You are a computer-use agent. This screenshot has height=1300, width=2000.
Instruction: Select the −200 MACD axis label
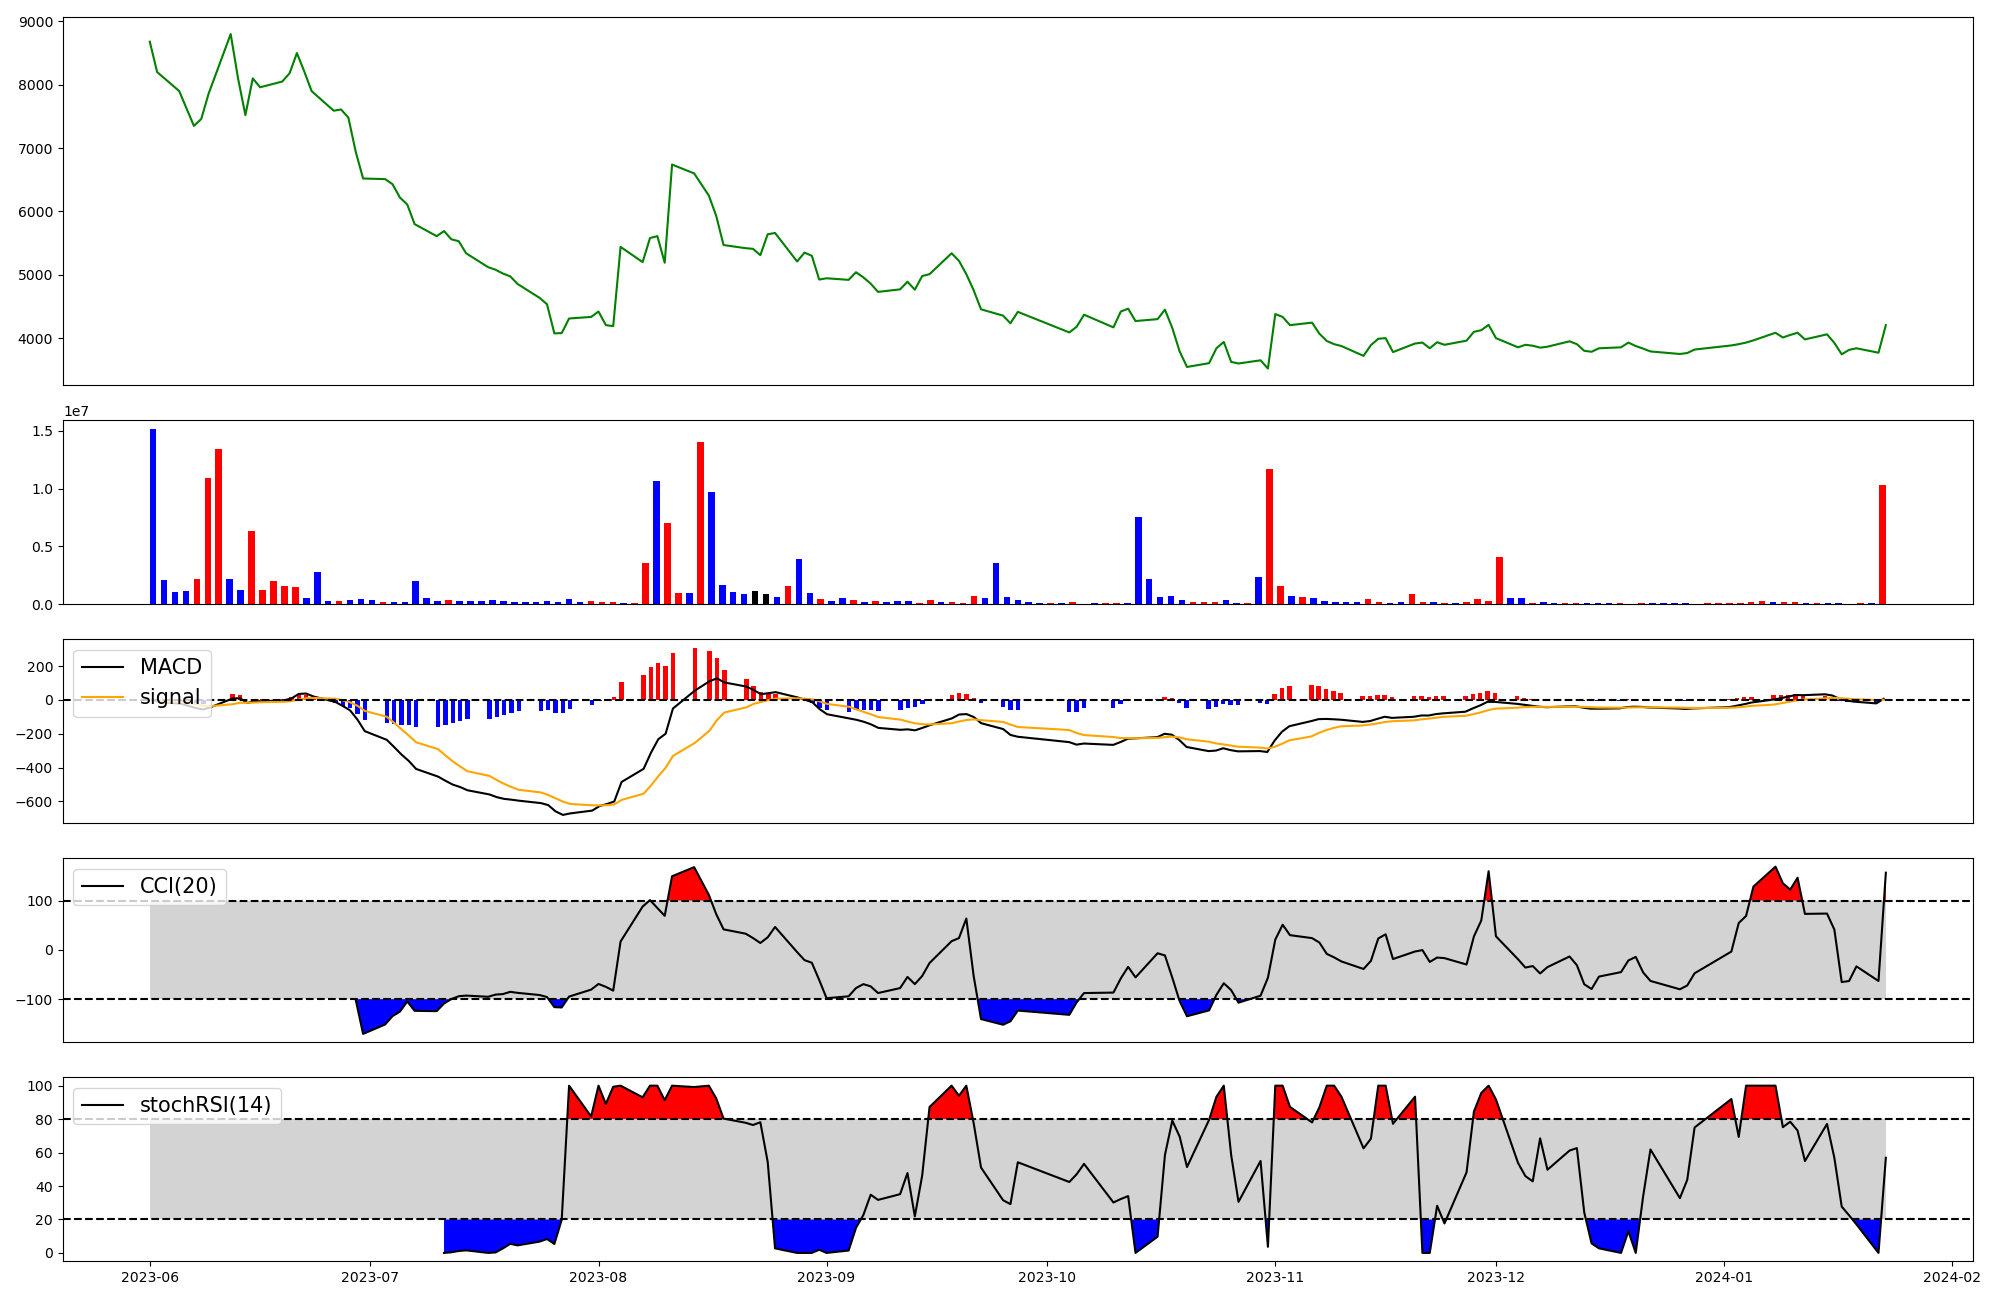[35, 734]
